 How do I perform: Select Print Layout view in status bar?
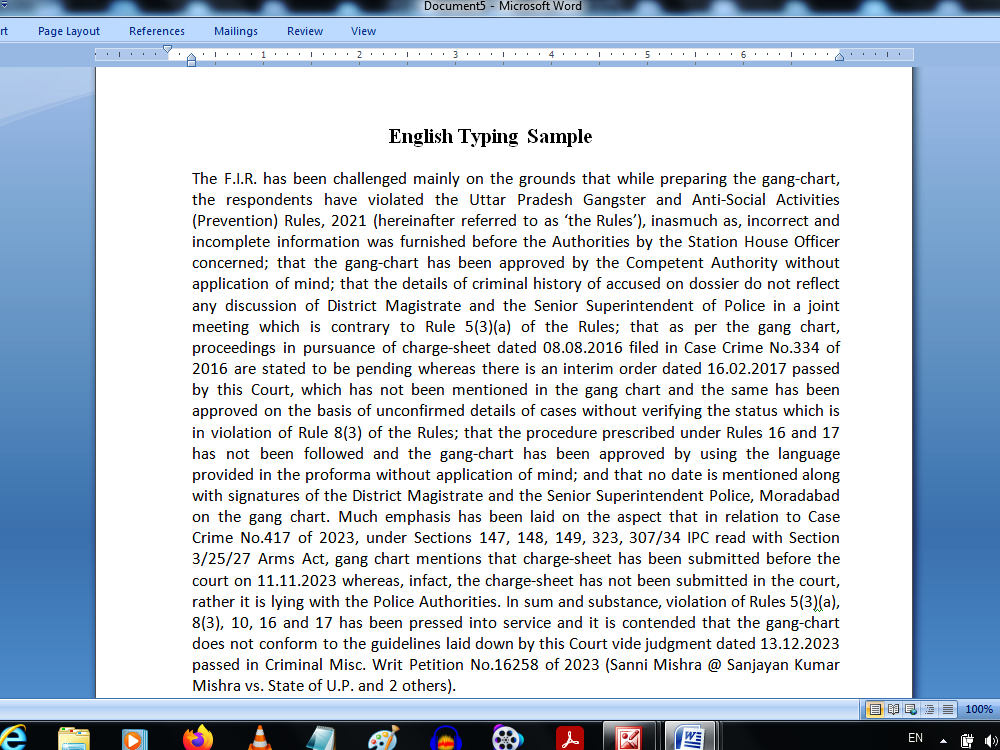pos(875,709)
